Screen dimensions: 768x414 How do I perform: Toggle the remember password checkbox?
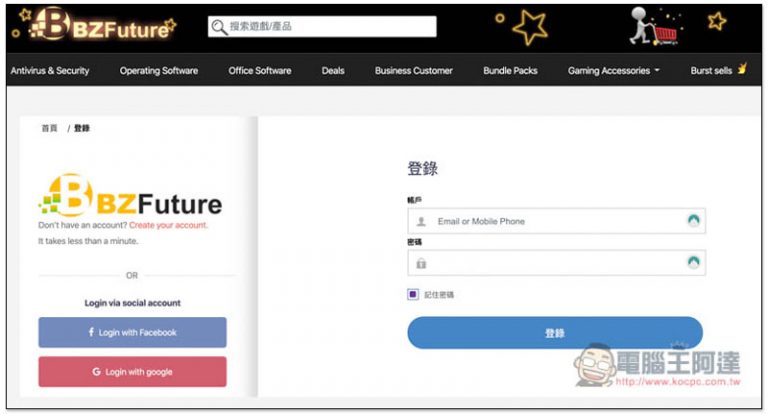click(x=413, y=294)
